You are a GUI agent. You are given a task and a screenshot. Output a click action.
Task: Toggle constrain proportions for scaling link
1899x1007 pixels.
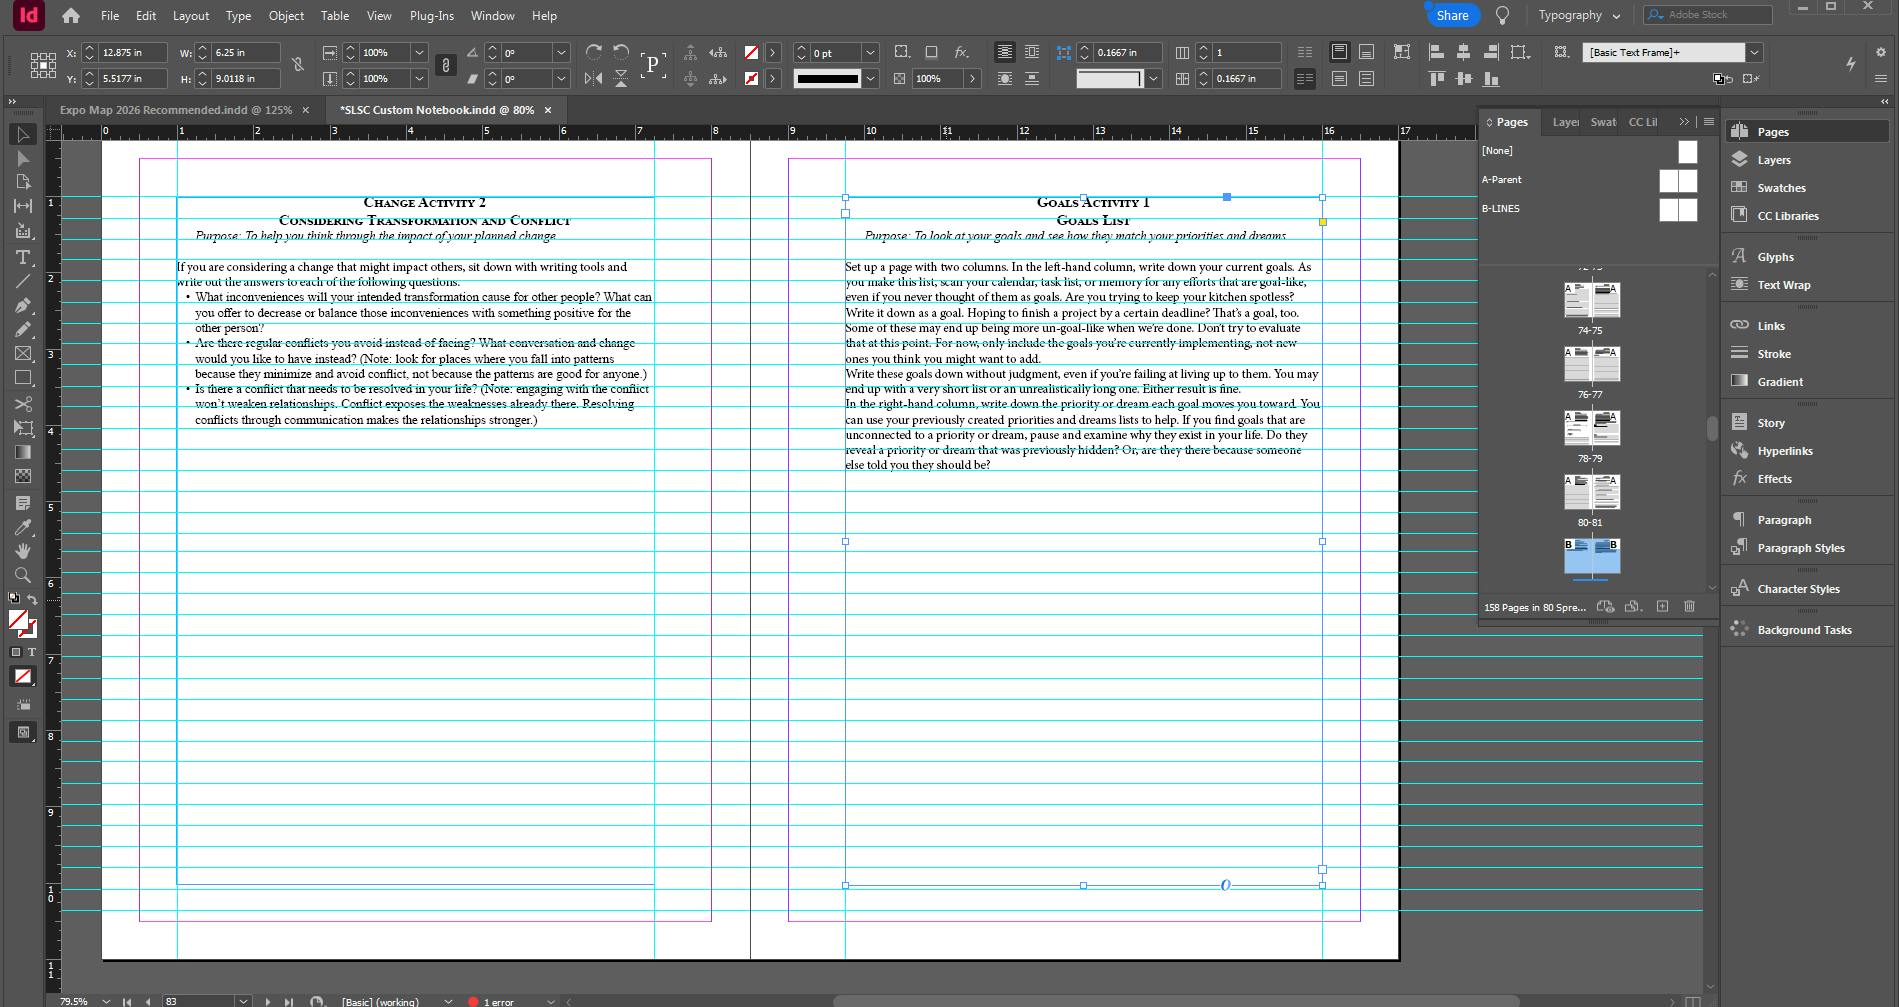coord(446,65)
